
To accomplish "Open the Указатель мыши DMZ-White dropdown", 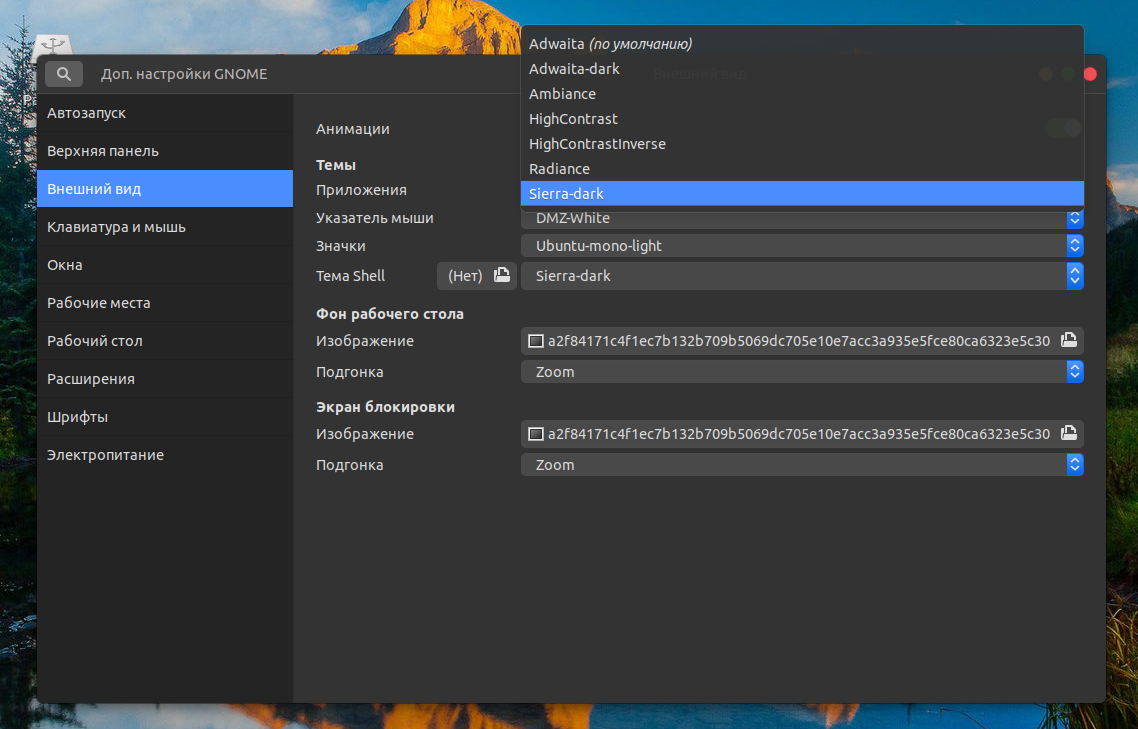I will (x=802, y=218).
